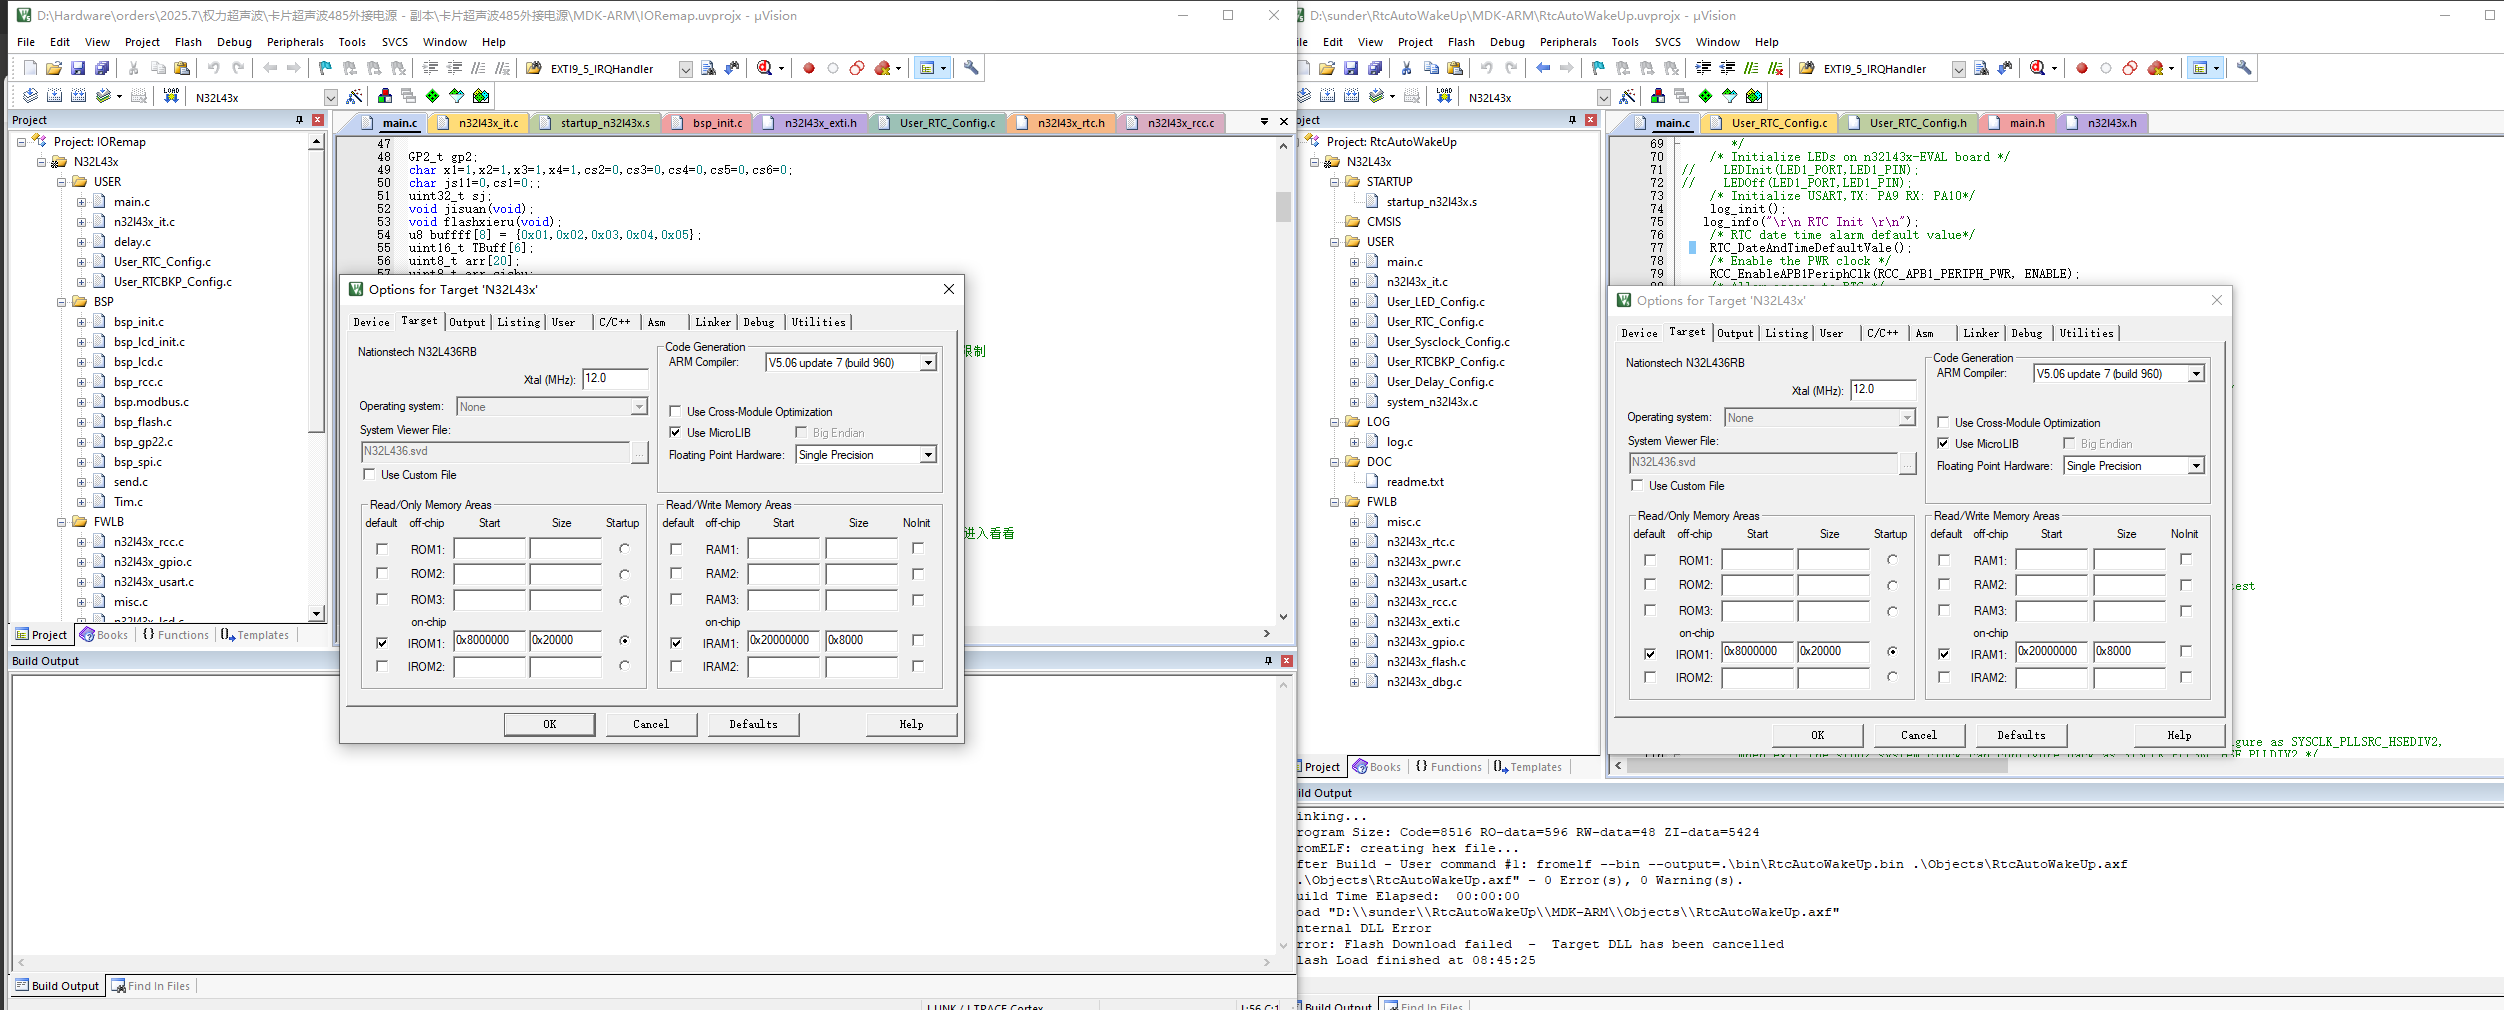Toggle Use MicroLIB checkbox in right dialog
The width and height of the screenshot is (2504, 1010).
click(1943, 443)
